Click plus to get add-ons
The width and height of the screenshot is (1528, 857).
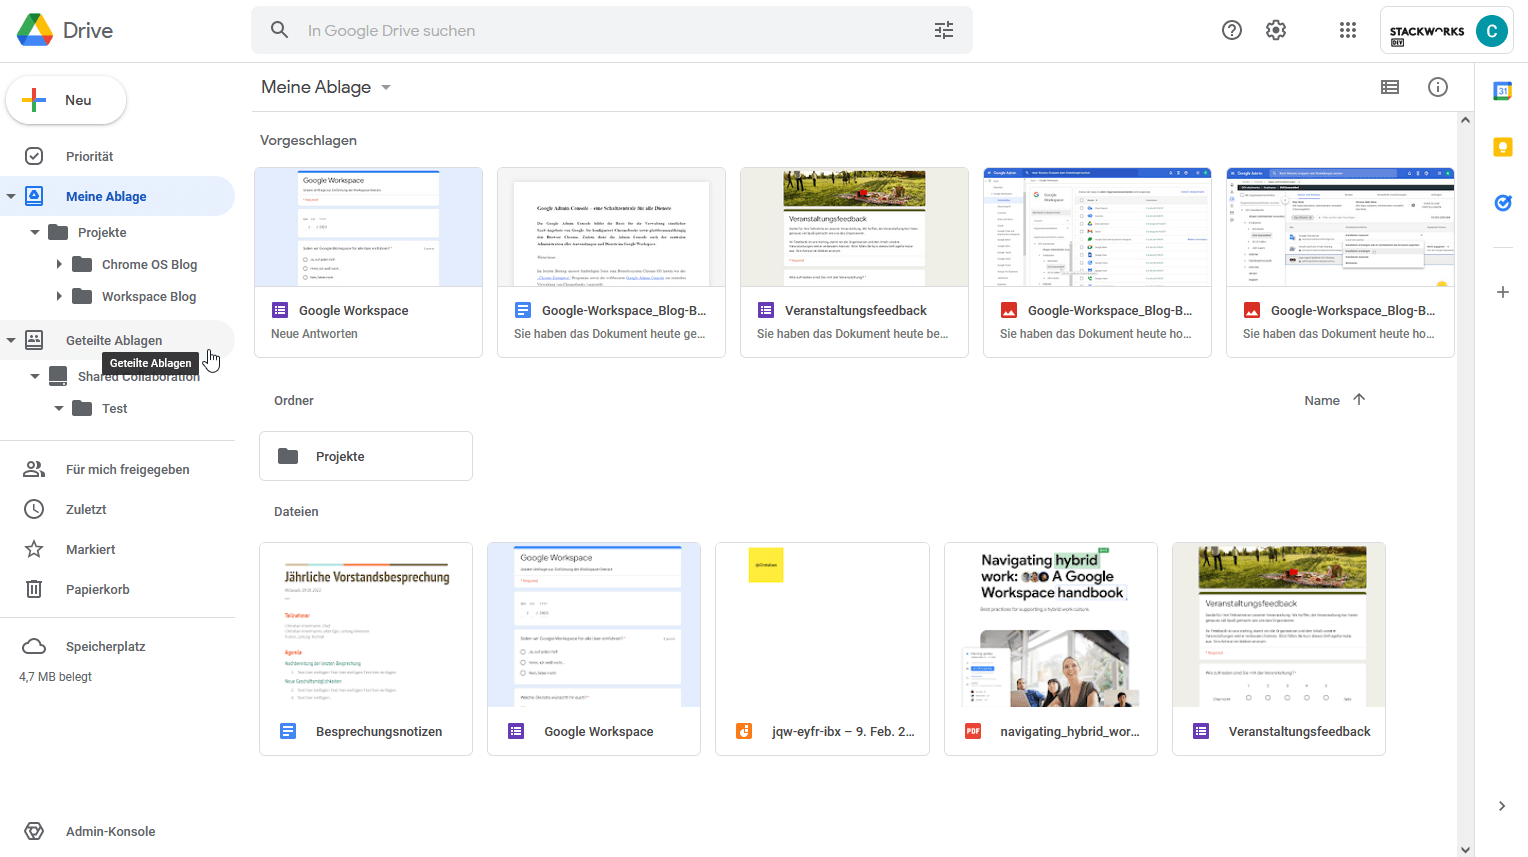coord(1502,292)
